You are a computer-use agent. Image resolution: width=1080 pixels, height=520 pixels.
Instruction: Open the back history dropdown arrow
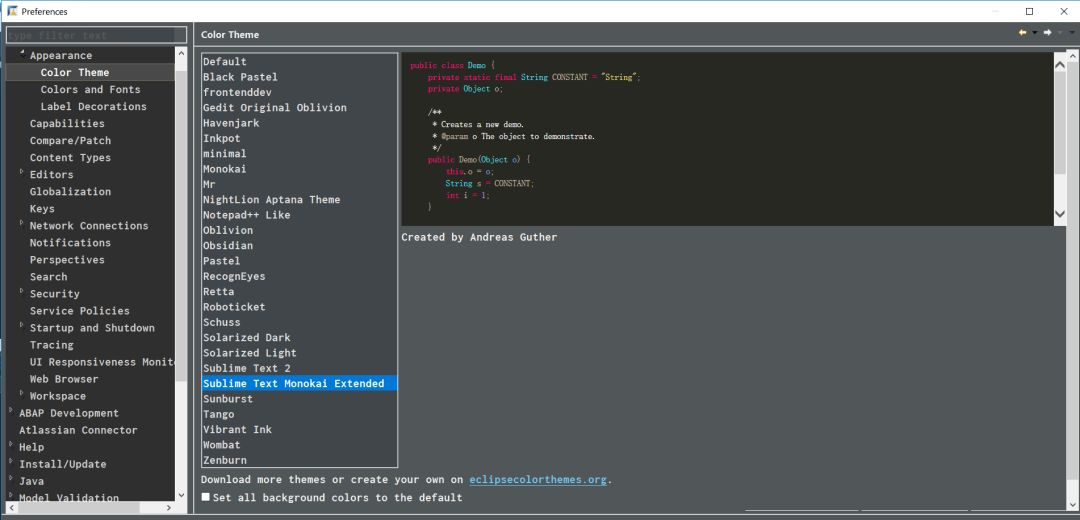click(1035, 33)
